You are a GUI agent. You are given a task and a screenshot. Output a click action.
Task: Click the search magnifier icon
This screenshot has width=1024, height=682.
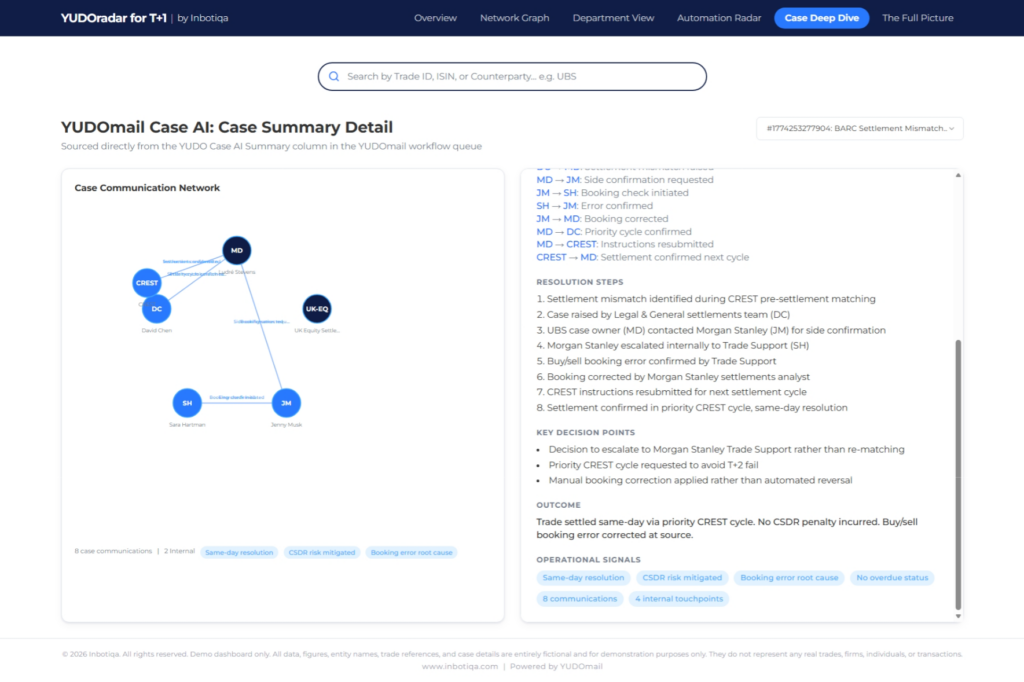[334, 77]
